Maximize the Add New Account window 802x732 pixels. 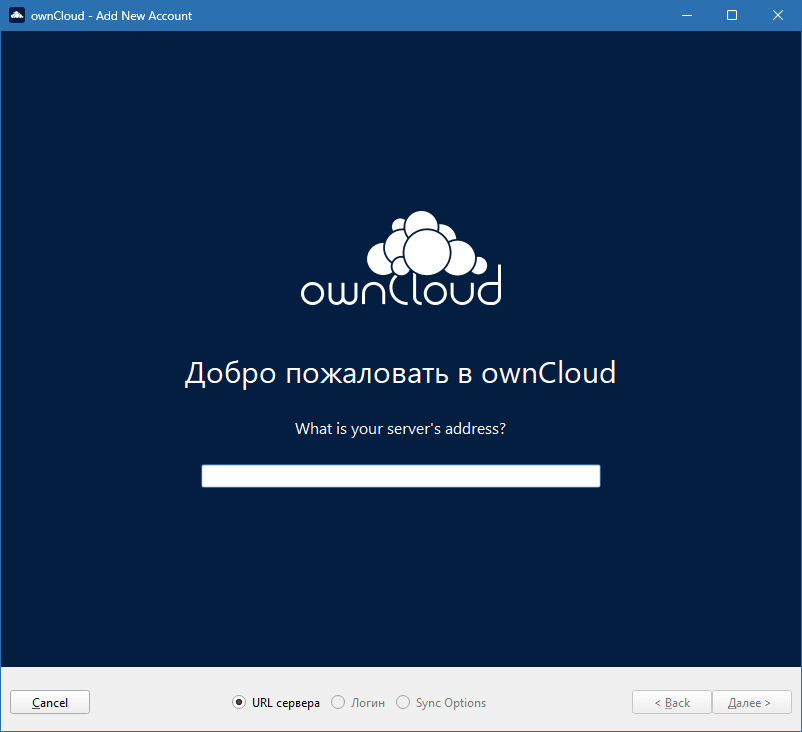731,15
